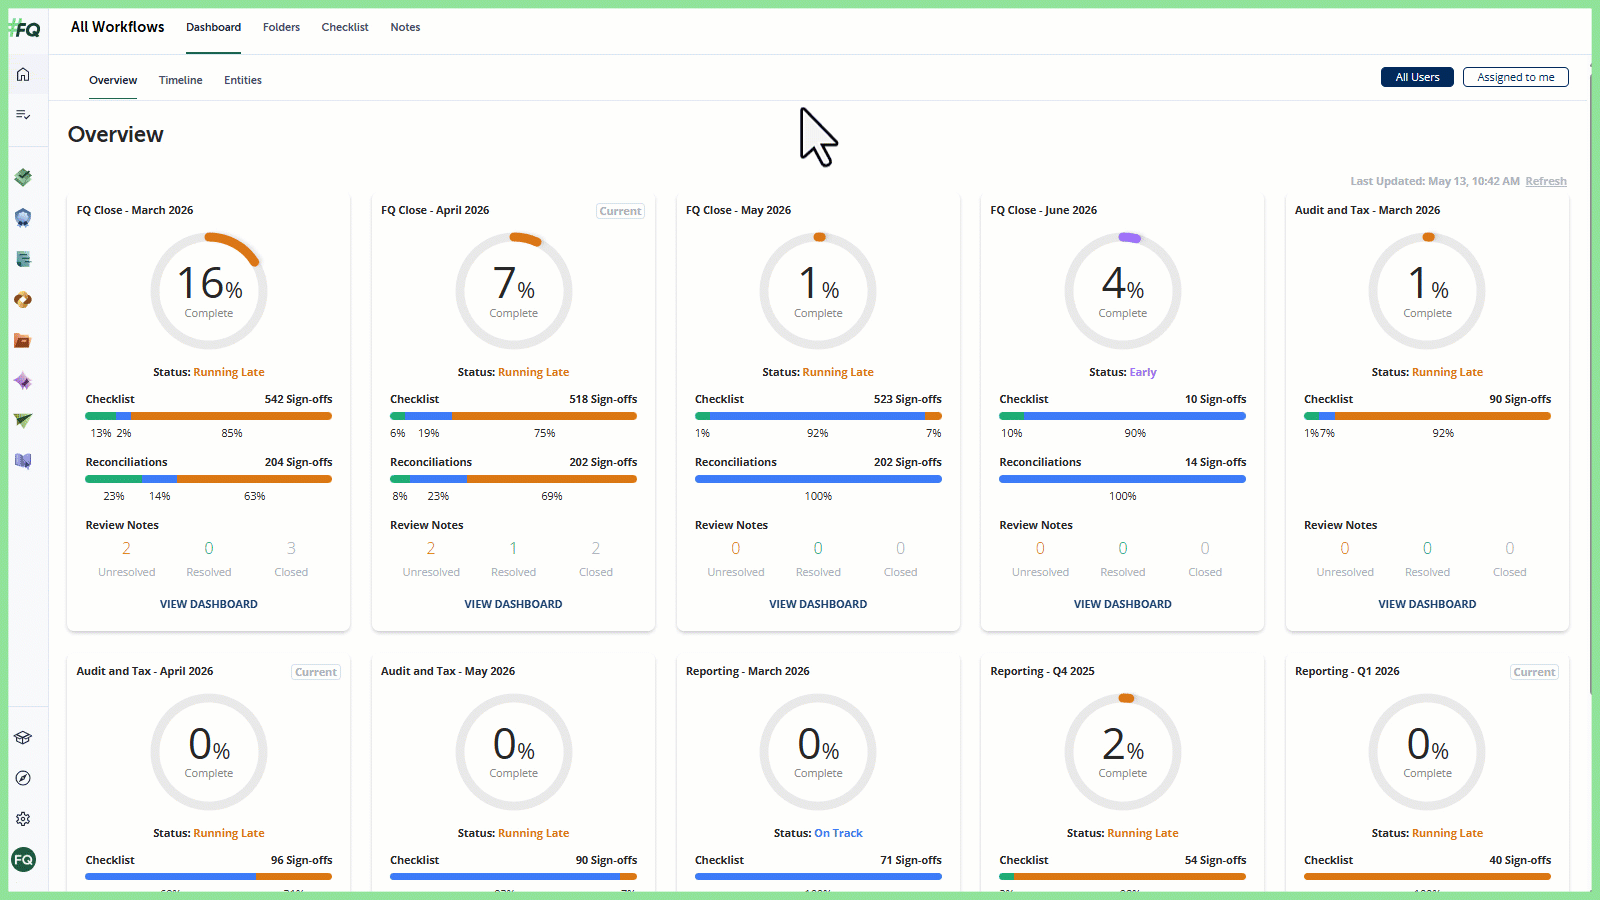The image size is (1600, 900).
Task: Open the Notes tab
Action: coord(405,27)
